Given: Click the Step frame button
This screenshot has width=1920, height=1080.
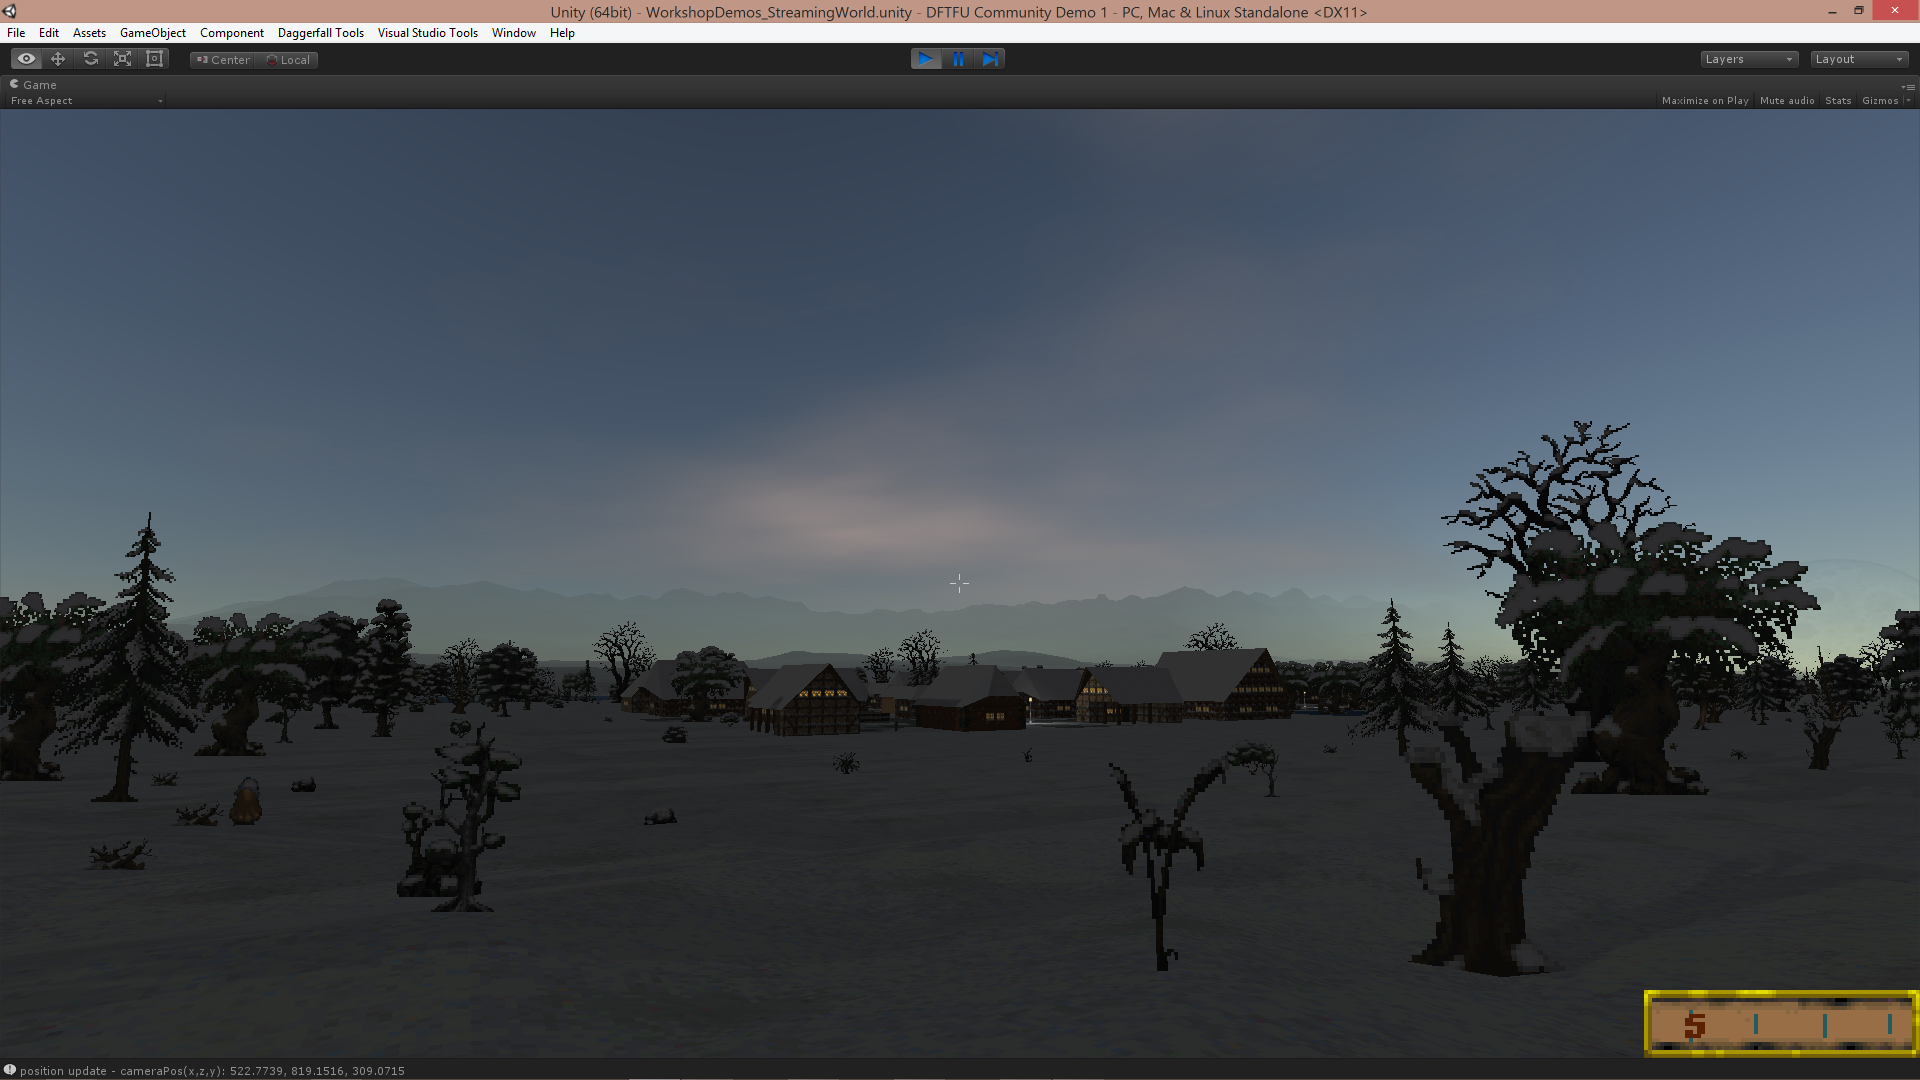Looking at the screenshot, I should pos(990,58).
